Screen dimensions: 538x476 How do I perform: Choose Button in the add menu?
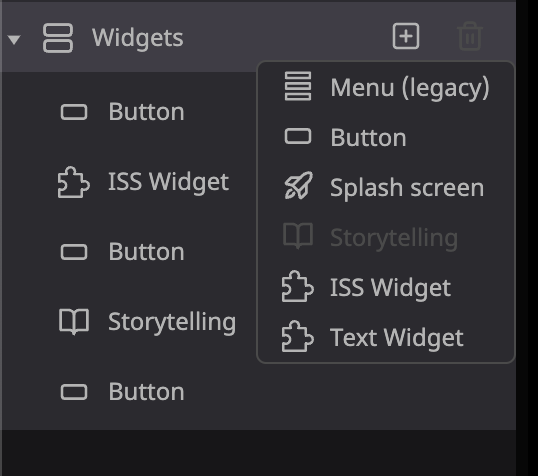(386, 137)
